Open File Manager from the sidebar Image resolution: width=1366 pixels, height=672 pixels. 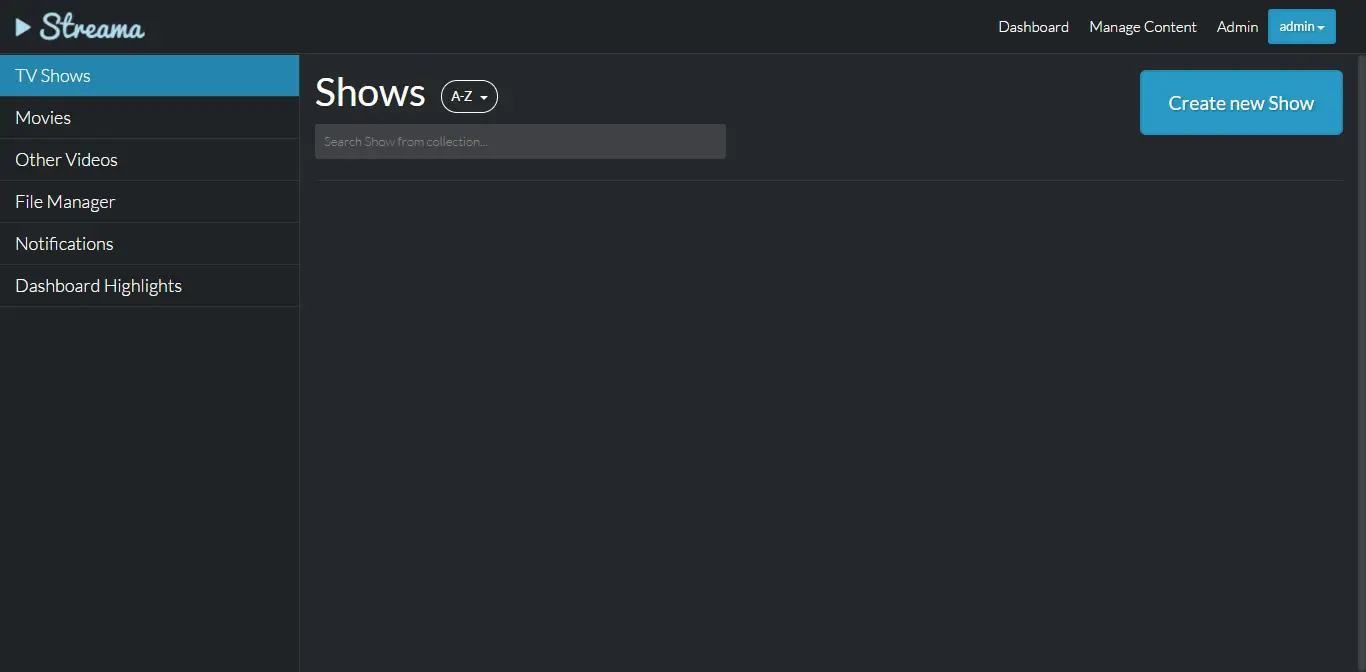[149, 202]
